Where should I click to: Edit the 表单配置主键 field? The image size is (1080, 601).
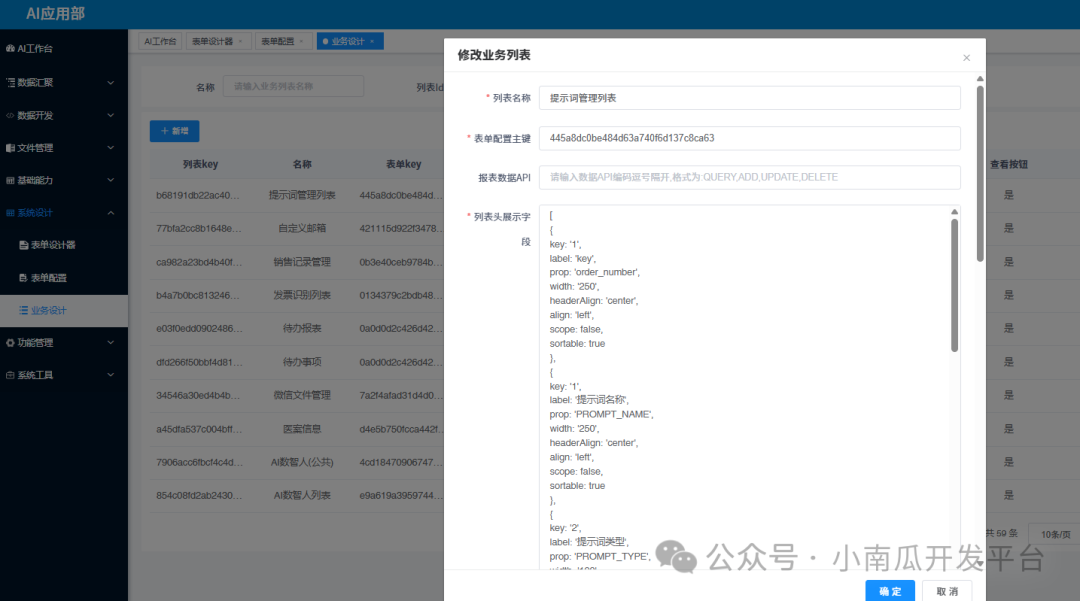[x=749, y=138]
